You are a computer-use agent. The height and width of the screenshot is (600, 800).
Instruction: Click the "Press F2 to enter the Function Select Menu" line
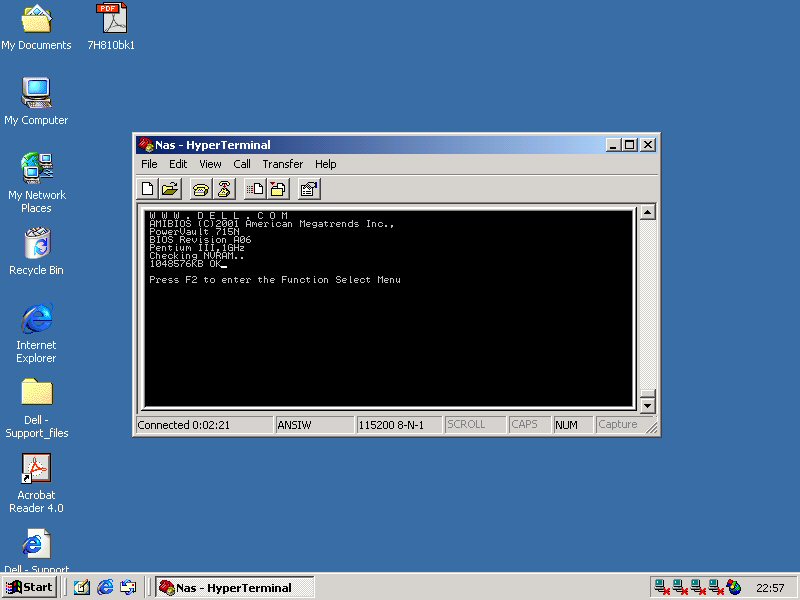pyautogui.click(x=275, y=280)
